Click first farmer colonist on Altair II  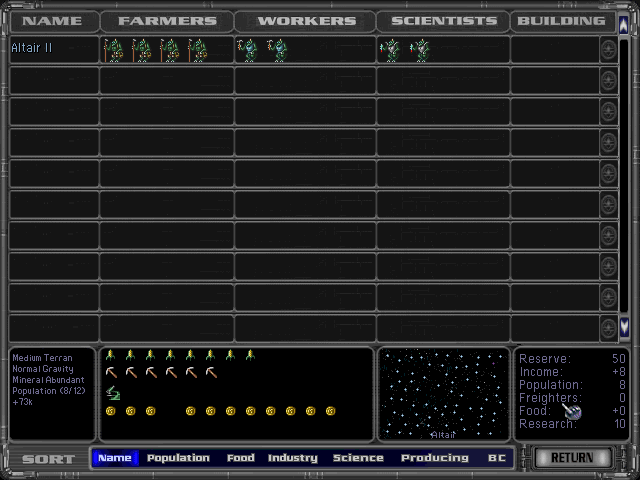point(113,50)
